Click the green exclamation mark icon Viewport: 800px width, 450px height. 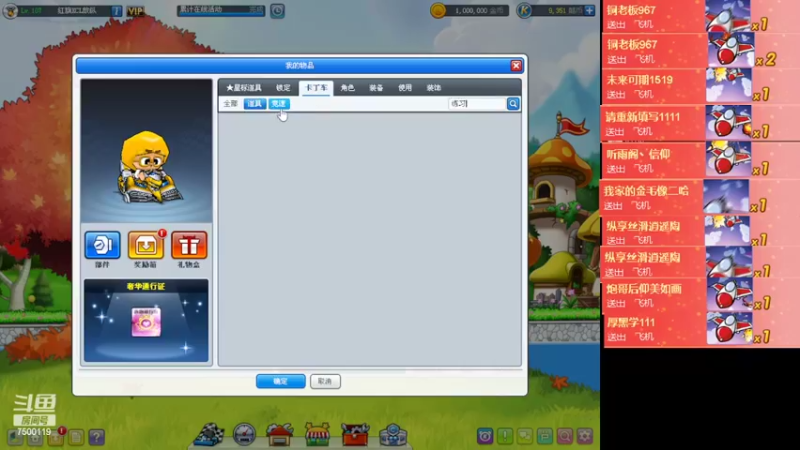(x=505, y=436)
